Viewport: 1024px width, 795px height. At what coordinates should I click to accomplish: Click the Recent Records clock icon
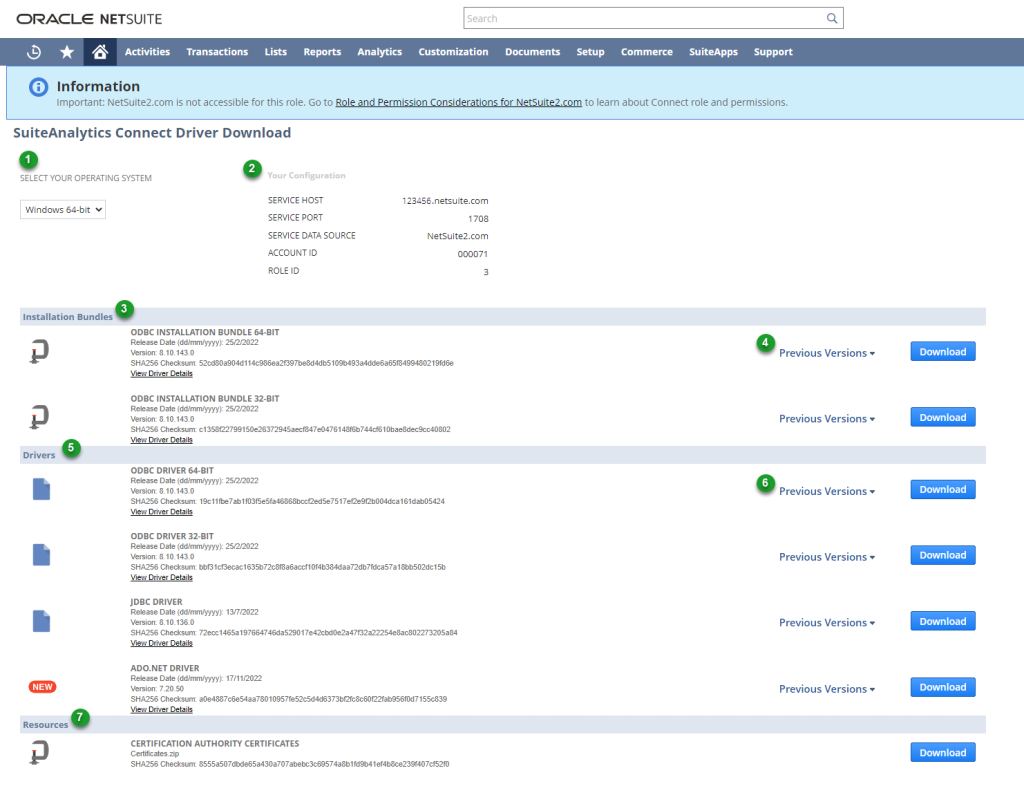[34, 52]
